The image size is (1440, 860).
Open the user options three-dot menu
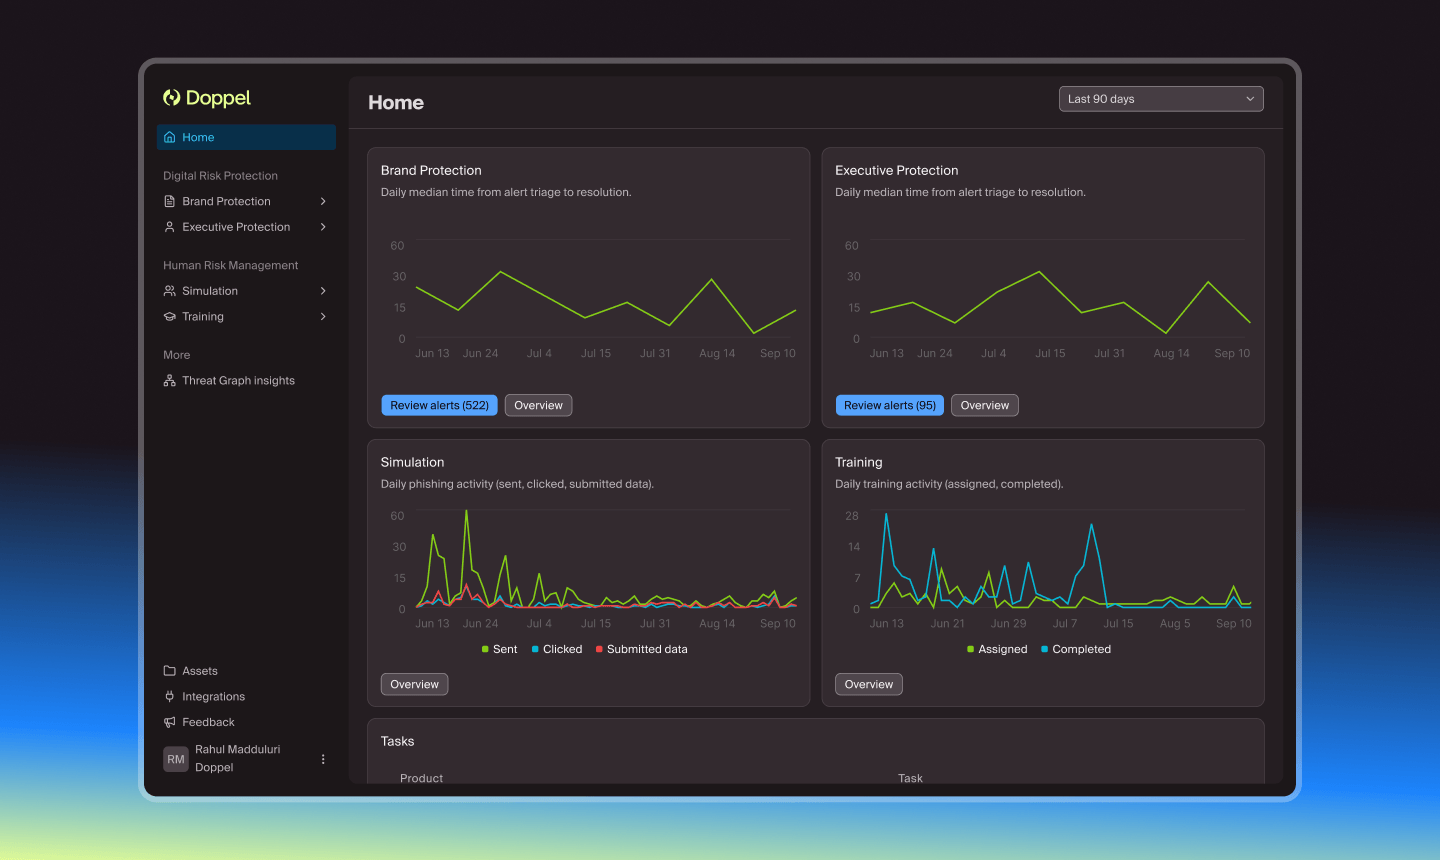point(323,759)
